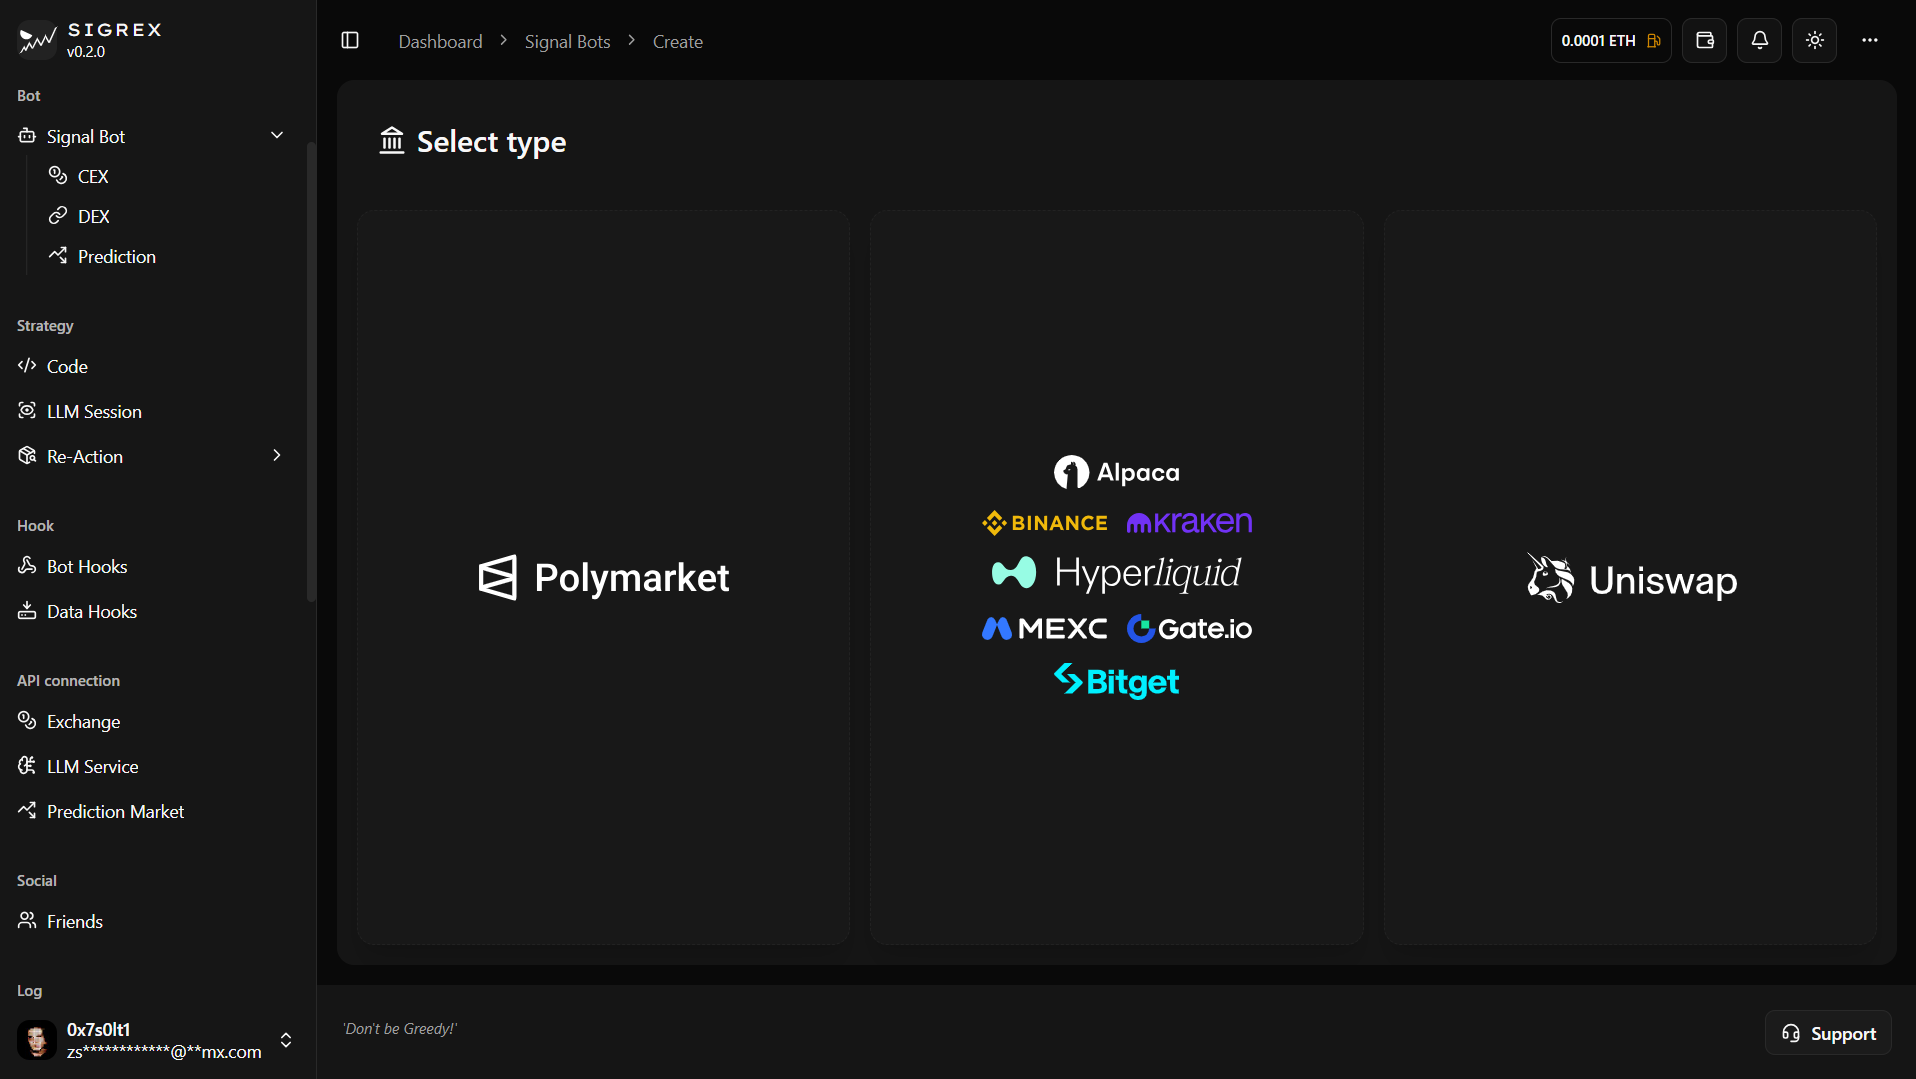Click the Log section label
The height and width of the screenshot is (1079, 1916).
click(29, 990)
